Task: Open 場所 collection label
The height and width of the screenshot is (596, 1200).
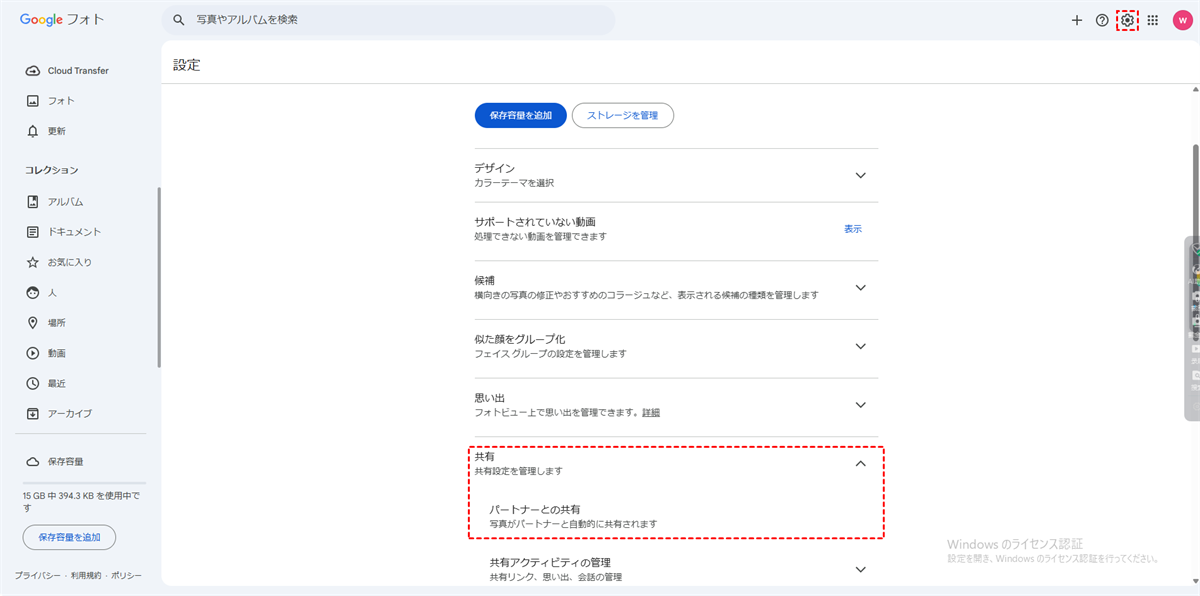Action: tap(57, 323)
